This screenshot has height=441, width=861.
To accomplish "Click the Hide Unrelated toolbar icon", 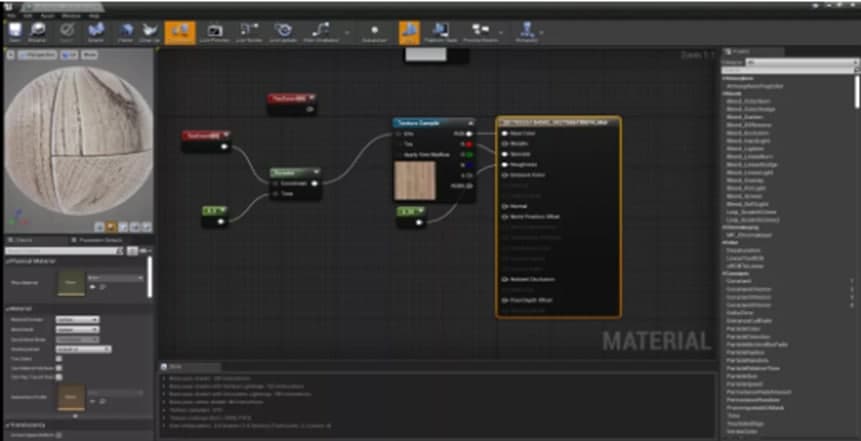I will tap(320, 32).
